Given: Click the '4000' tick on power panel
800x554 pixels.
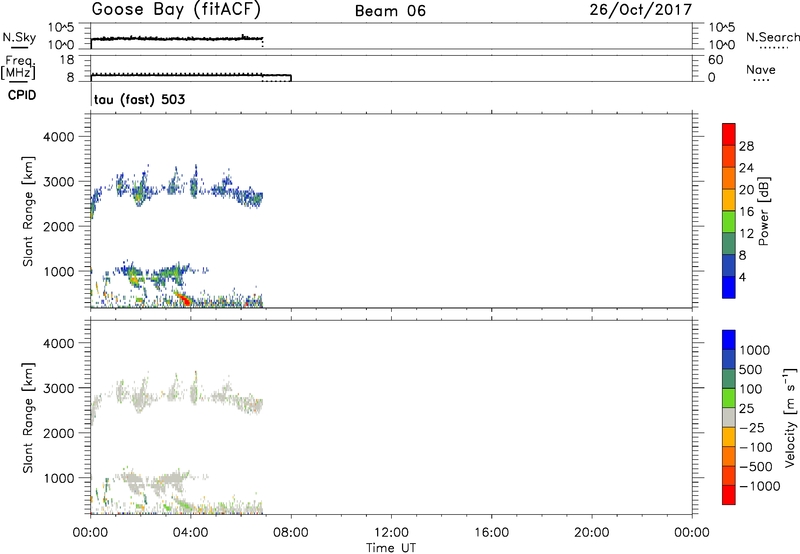Looking at the screenshot, I should 58,137.
